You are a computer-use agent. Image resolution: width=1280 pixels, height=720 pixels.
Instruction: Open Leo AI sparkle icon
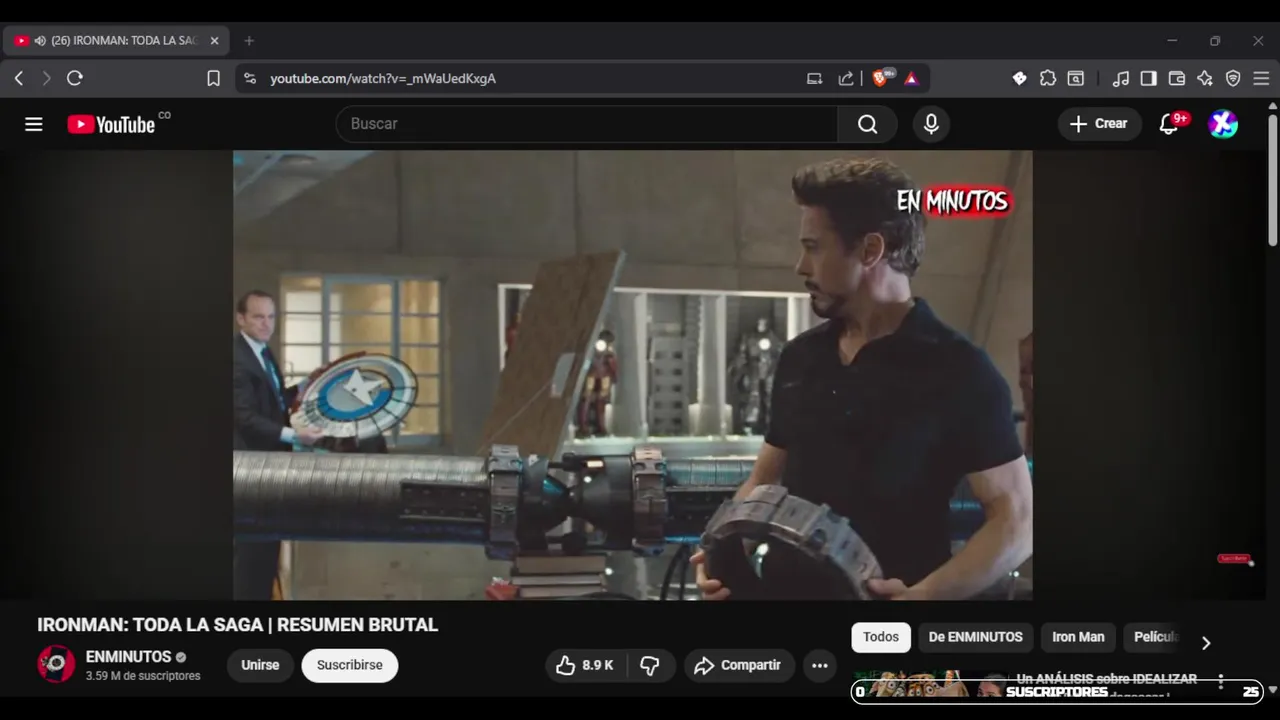tap(1205, 78)
